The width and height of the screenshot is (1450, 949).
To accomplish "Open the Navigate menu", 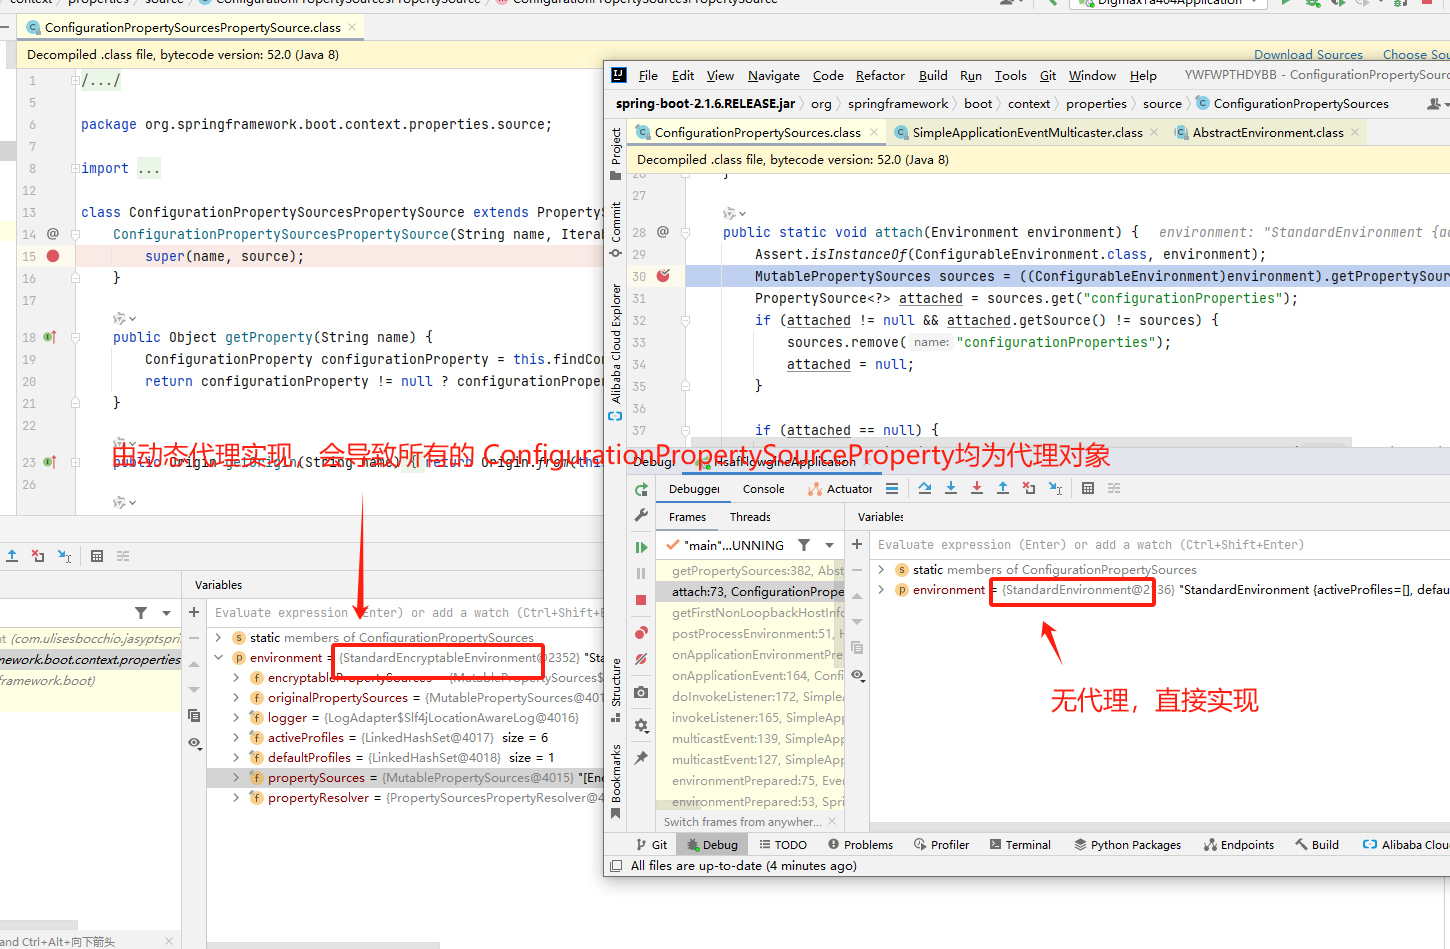I will pyautogui.click(x=774, y=75).
